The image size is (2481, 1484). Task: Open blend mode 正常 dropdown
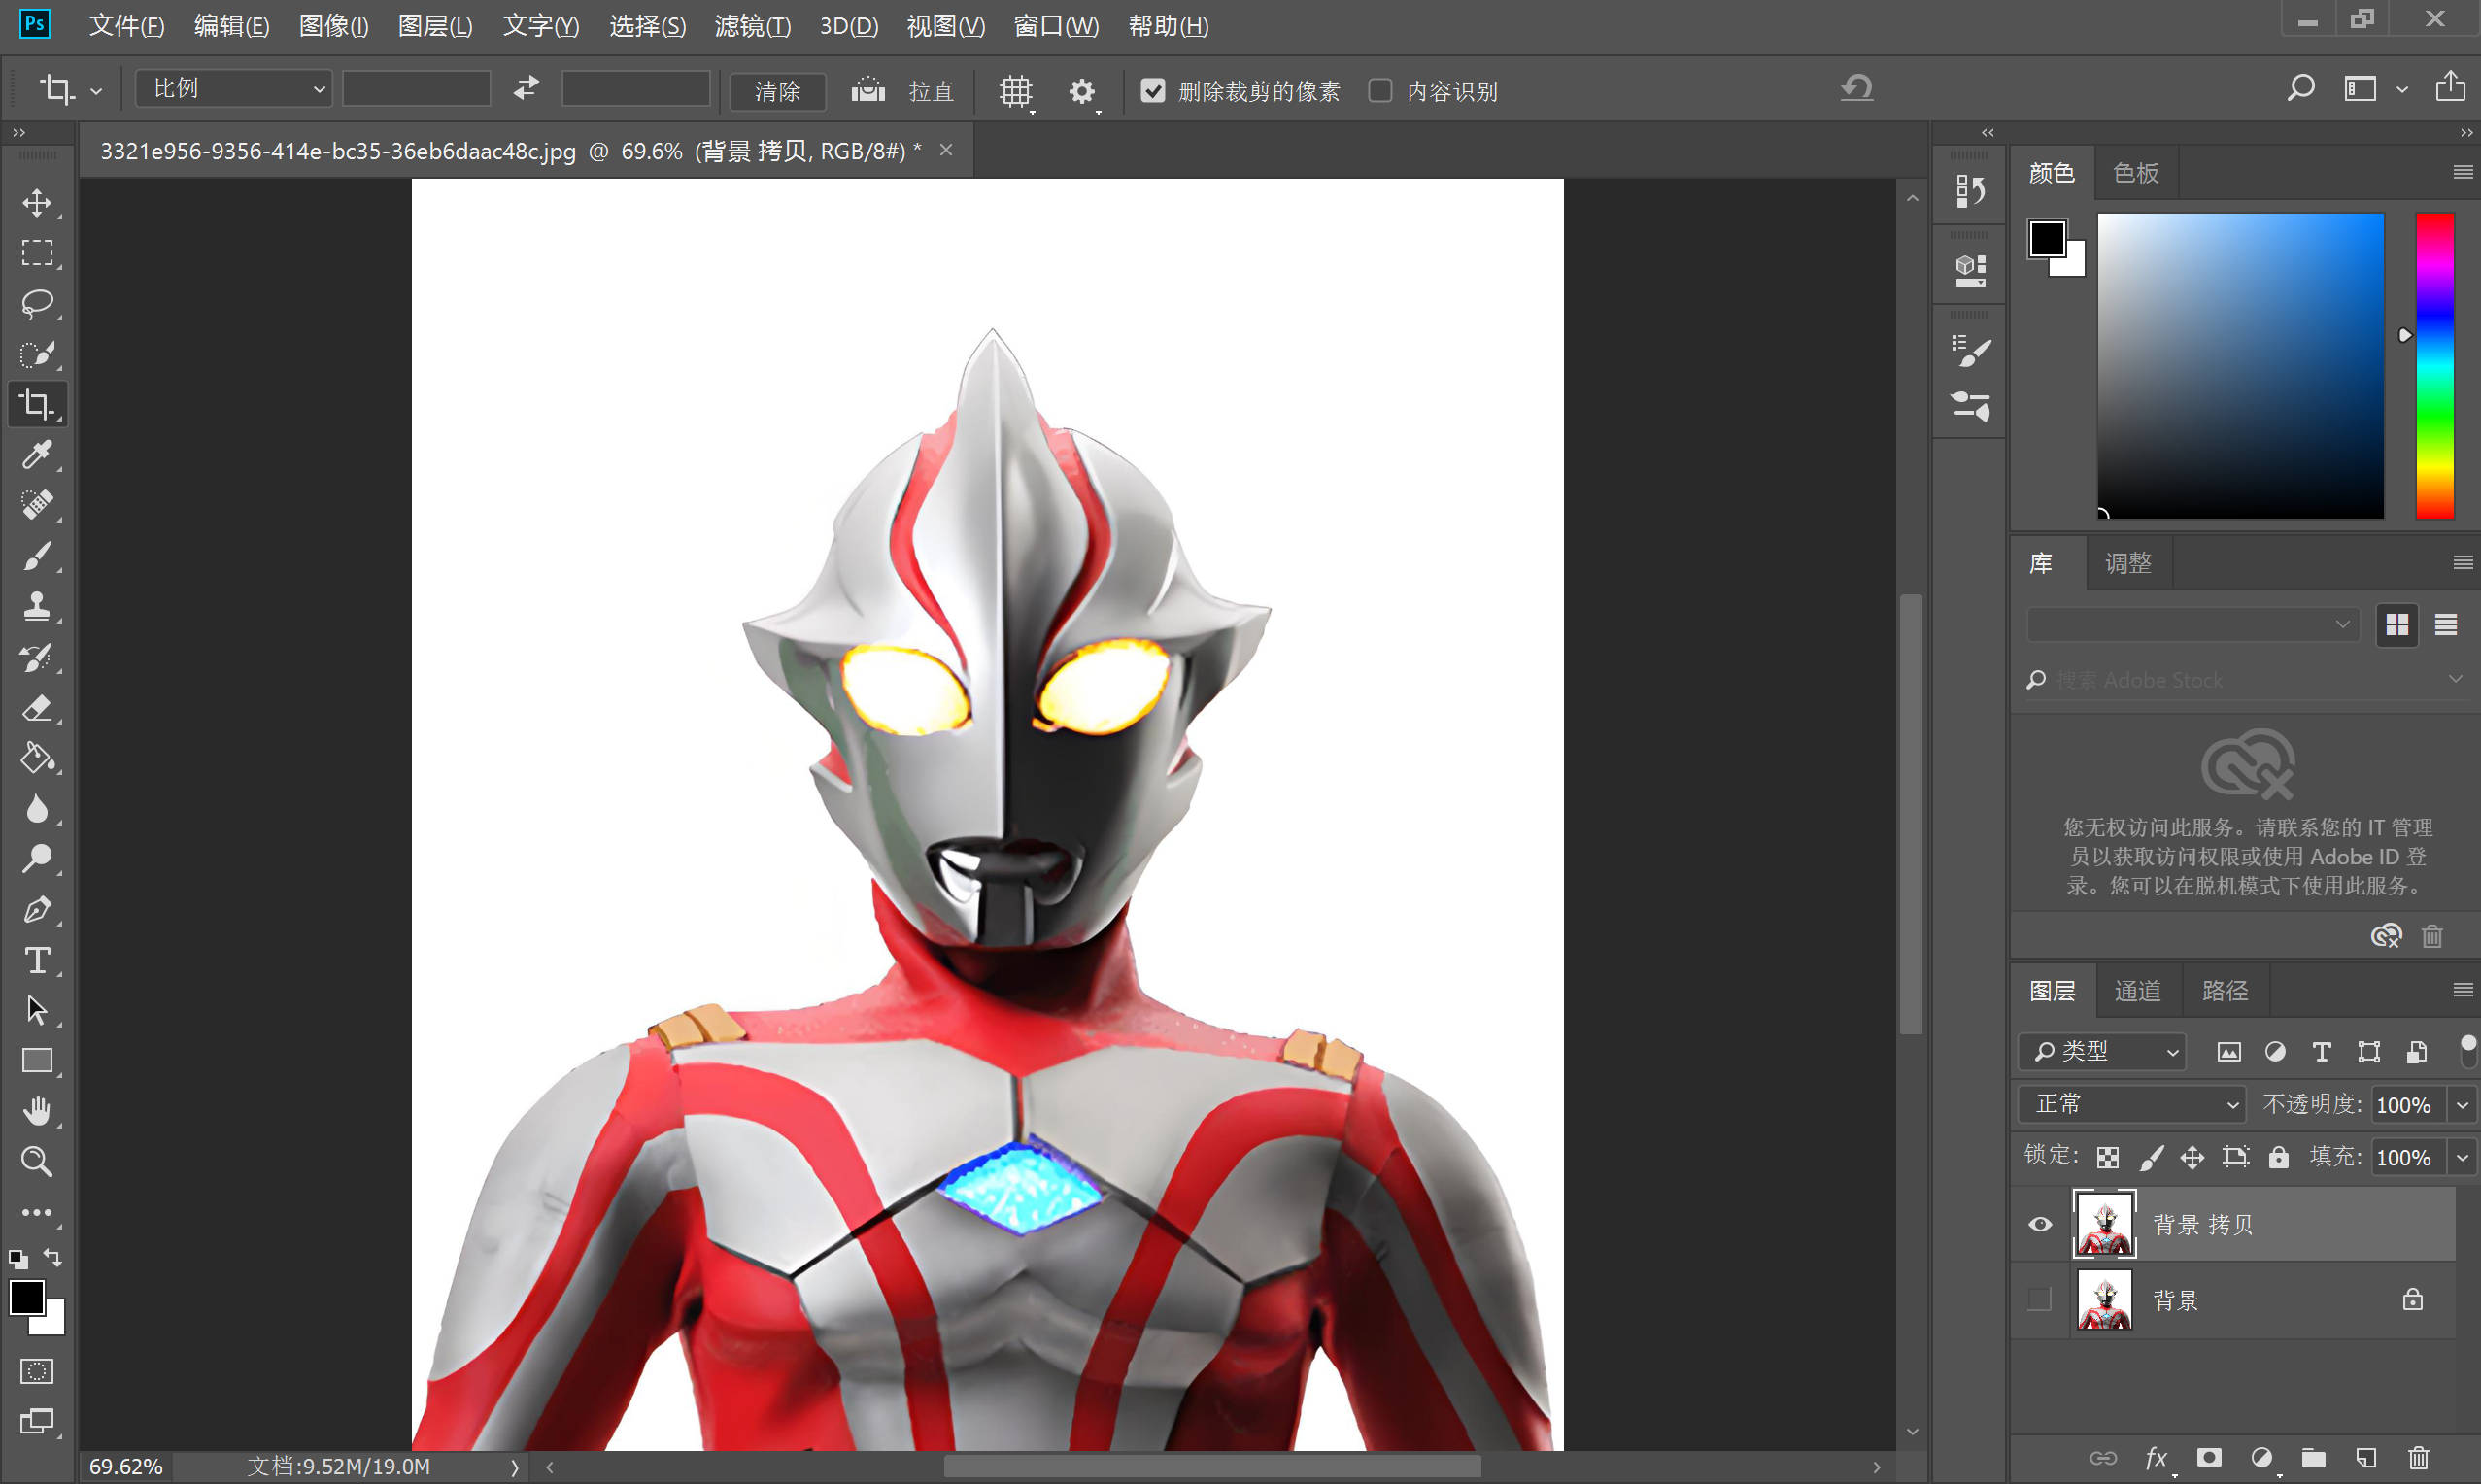pyautogui.click(x=2132, y=1104)
